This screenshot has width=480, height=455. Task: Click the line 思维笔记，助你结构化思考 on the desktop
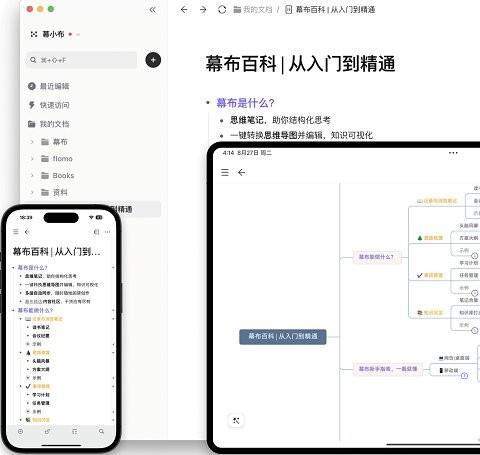280,120
